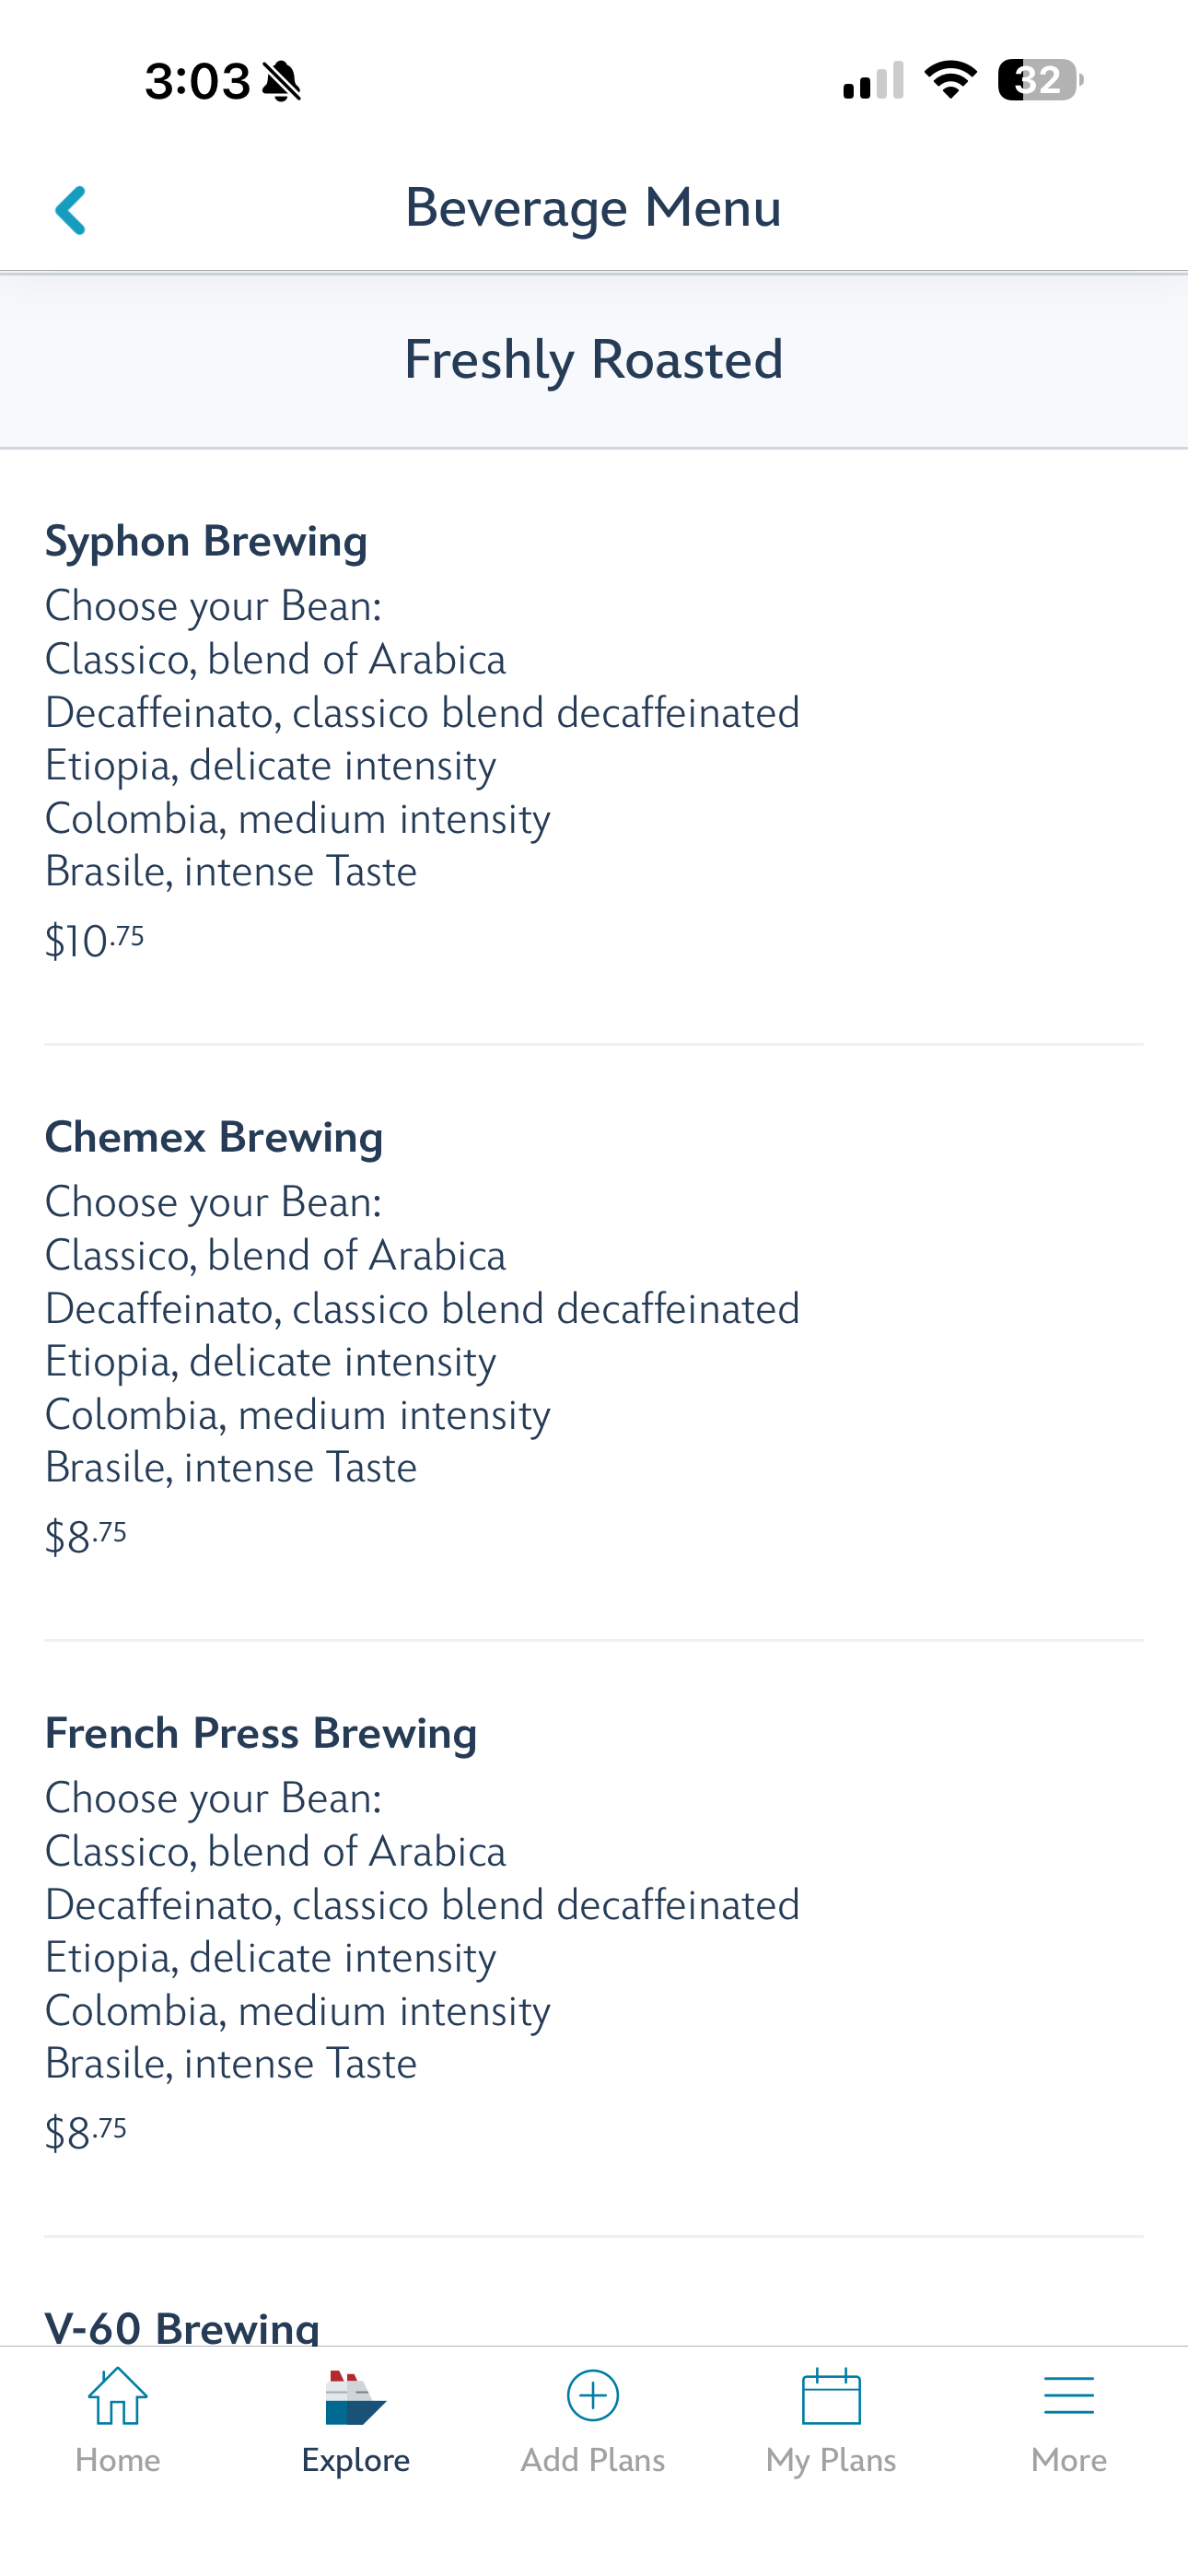Tap the Syphon Brewing $10.75 price
Screen dimensions: 1188x2576
click(95, 941)
